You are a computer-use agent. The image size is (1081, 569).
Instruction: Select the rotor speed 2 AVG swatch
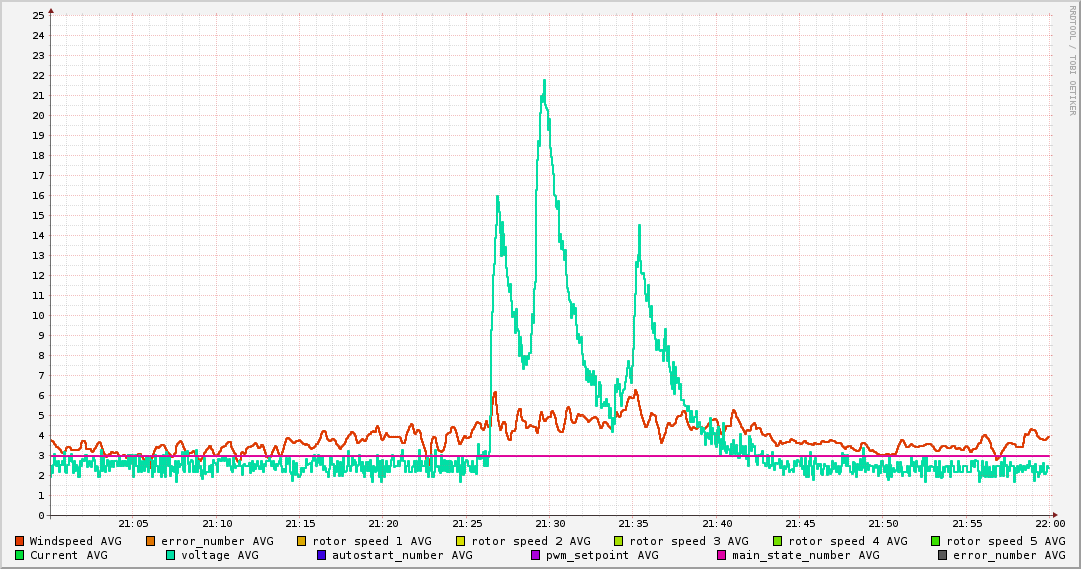click(x=461, y=541)
